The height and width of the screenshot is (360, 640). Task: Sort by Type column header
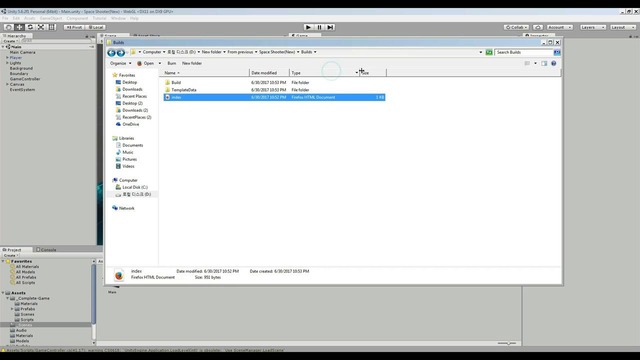(x=324, y=73)
